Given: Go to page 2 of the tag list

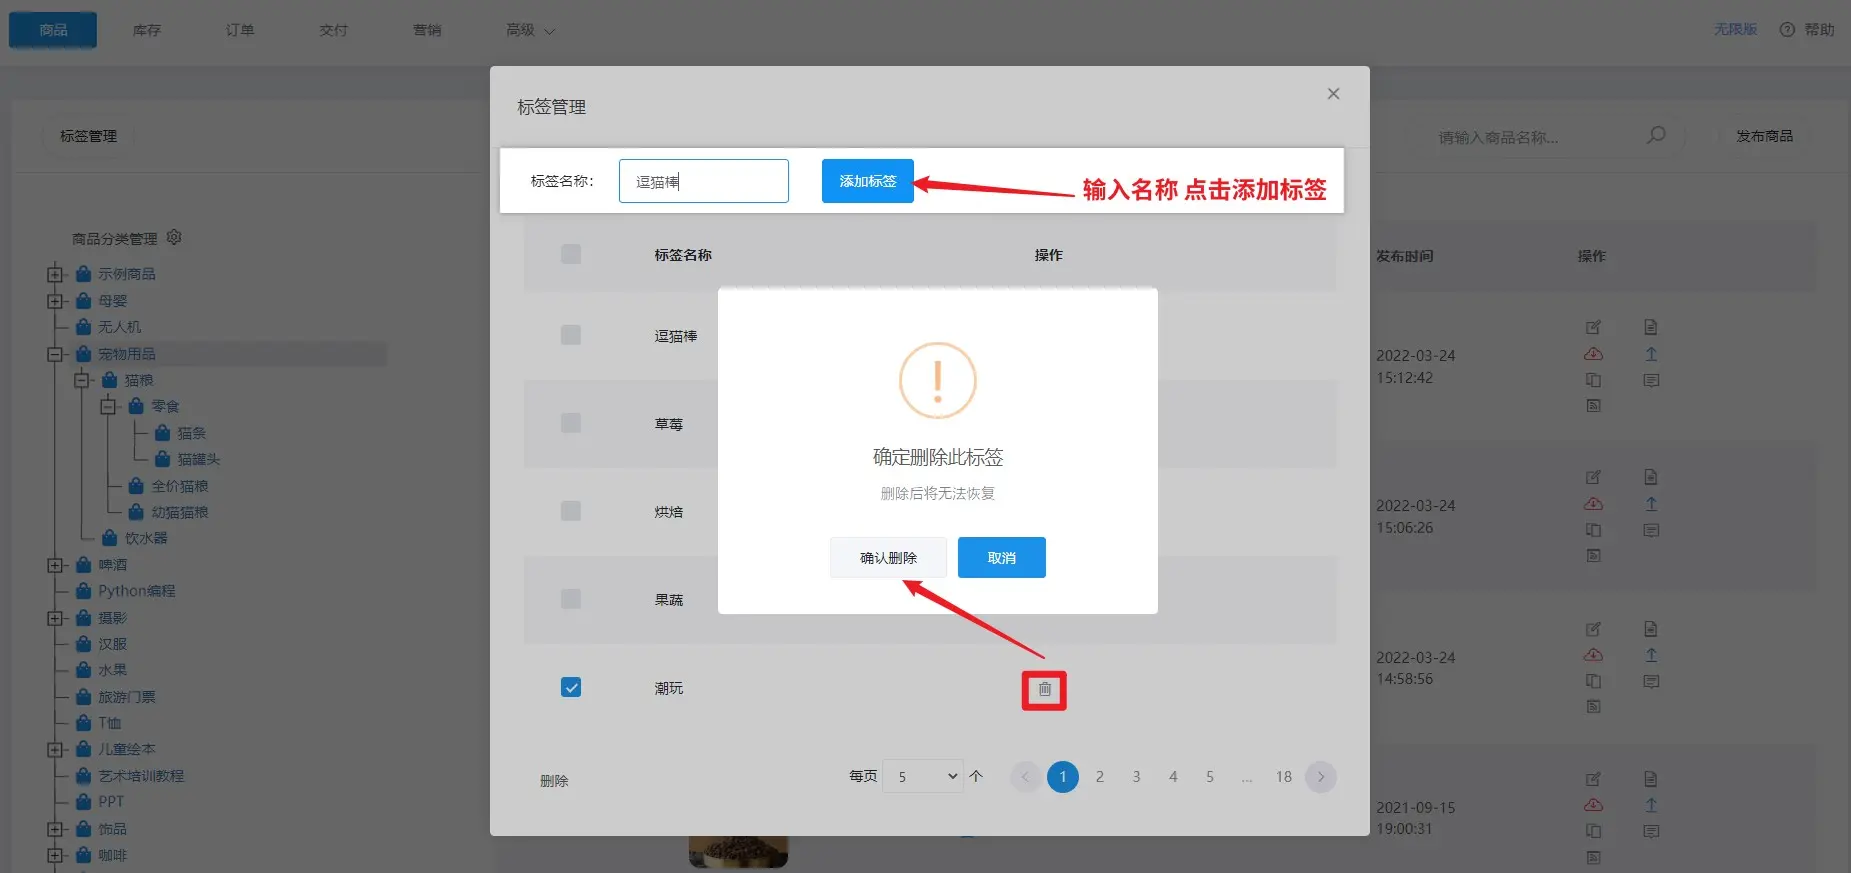Looking at the screenshot, I should [1100, 777].
